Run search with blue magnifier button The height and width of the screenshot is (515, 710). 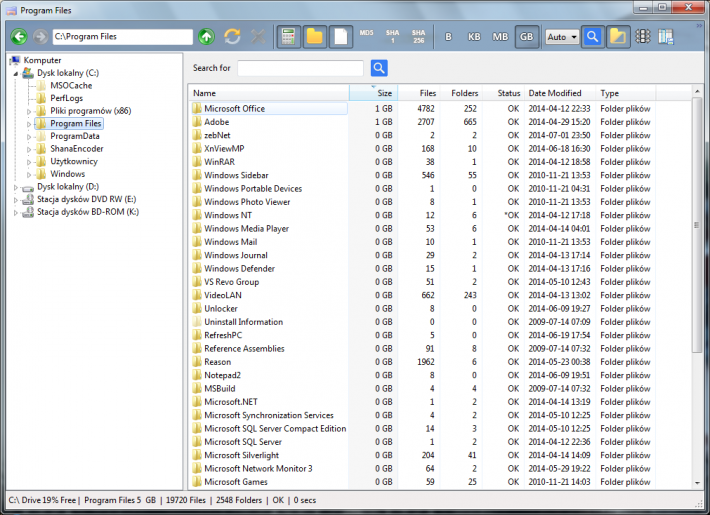click(379, 68)
